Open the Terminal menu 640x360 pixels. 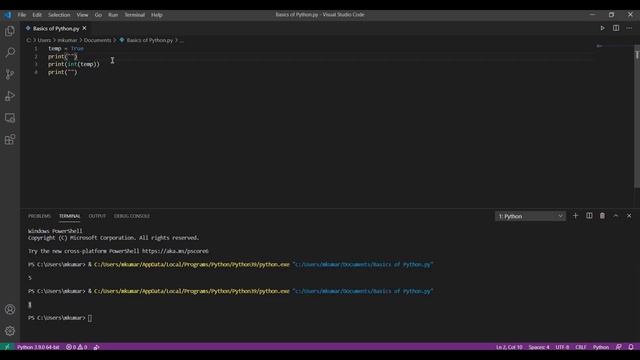coord(135,15)
